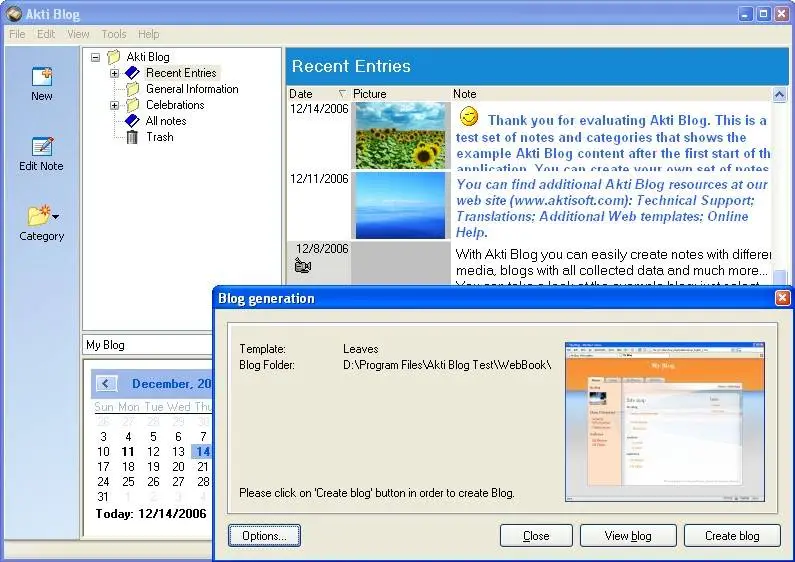Click the Leaves template preview image
The image size is (795, 562).
pyautogui.click(x=665, y=422)
